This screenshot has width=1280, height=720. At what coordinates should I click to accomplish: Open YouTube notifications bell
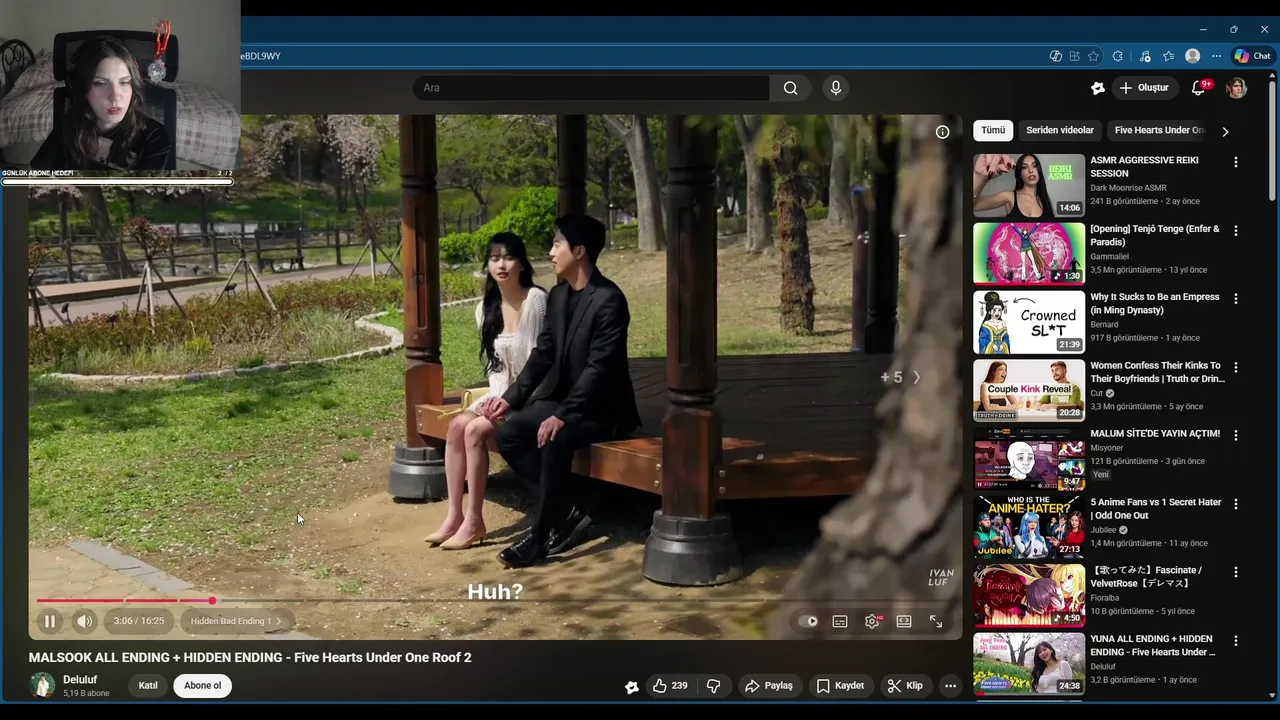(1198, 88)
